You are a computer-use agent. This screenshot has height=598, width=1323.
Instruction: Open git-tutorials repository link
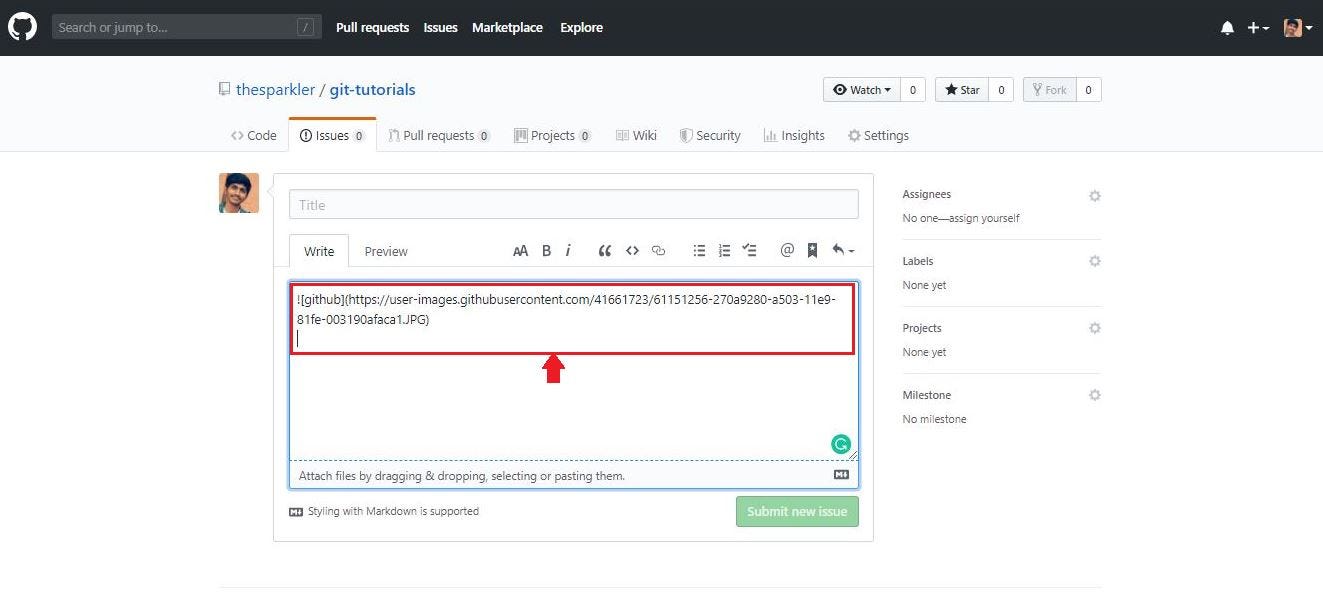tap(372, 89)
